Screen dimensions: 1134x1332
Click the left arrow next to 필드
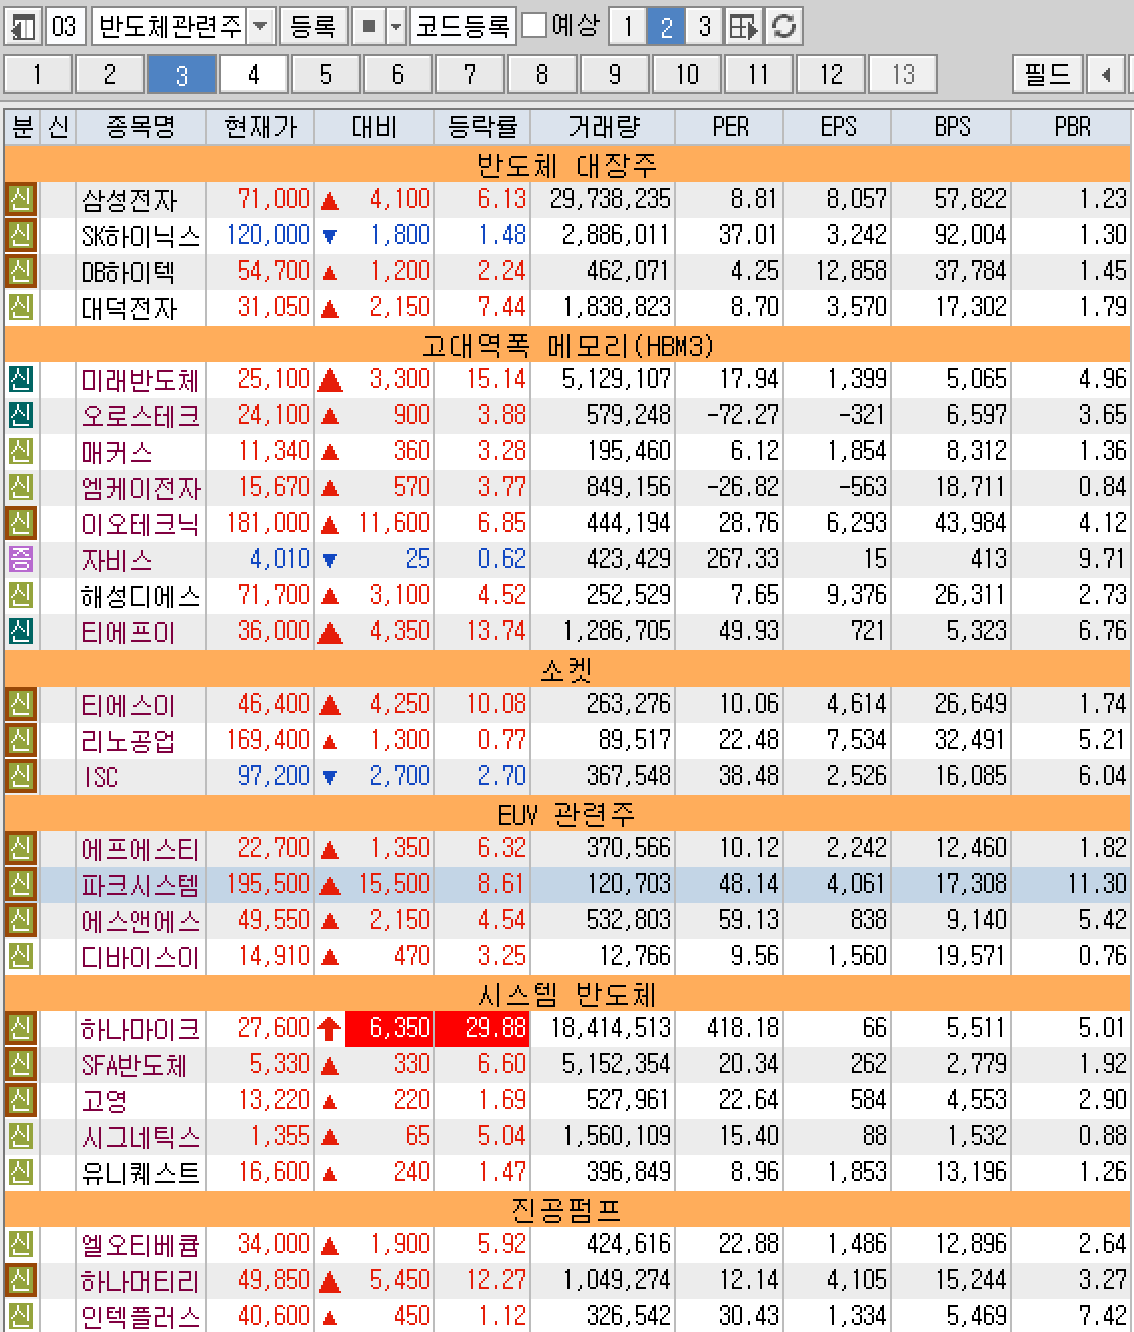(x=1105, y=74)
